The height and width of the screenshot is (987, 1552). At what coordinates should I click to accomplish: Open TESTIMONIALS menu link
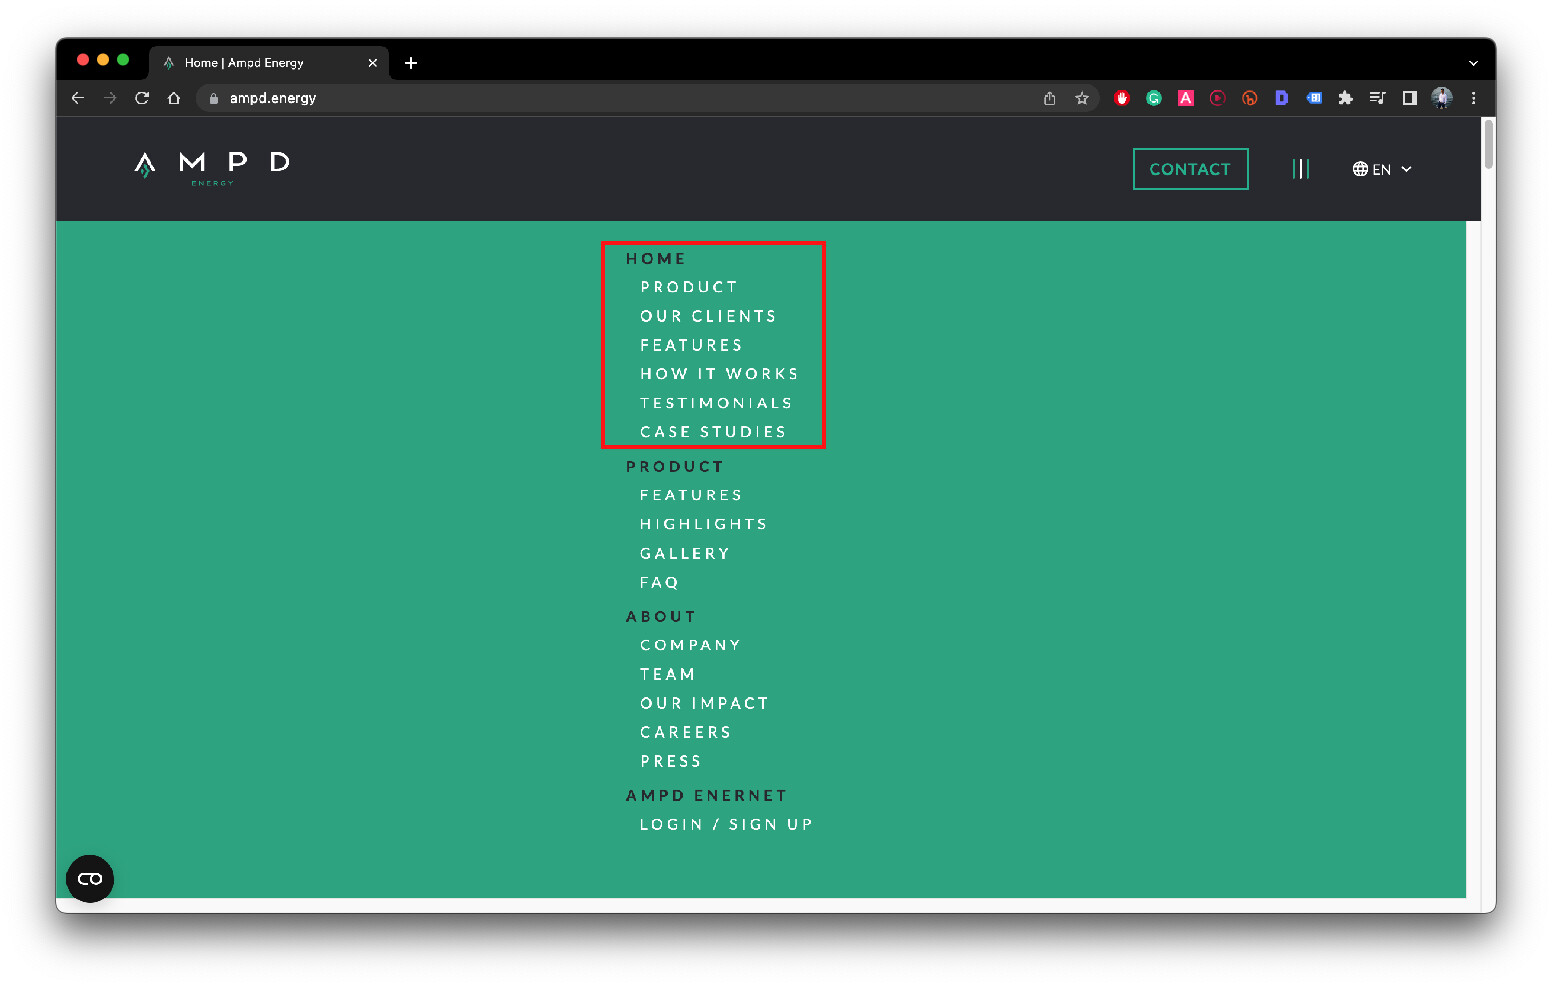coord(716,403)
